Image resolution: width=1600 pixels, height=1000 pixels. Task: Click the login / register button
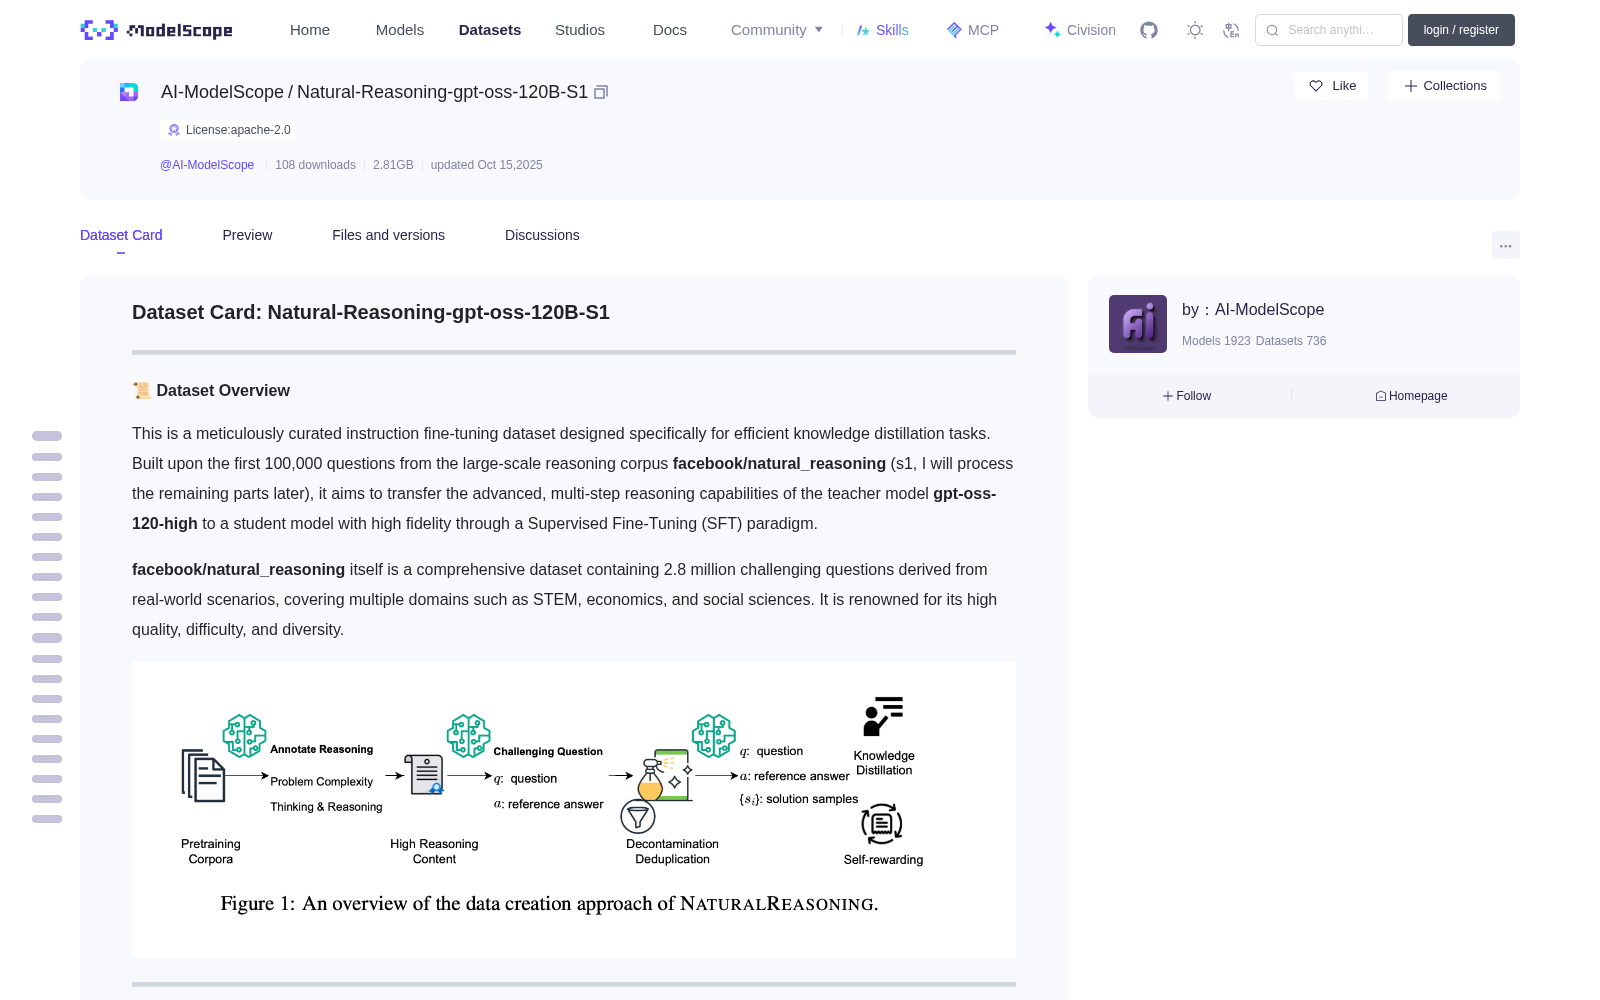click(1461, 30)
